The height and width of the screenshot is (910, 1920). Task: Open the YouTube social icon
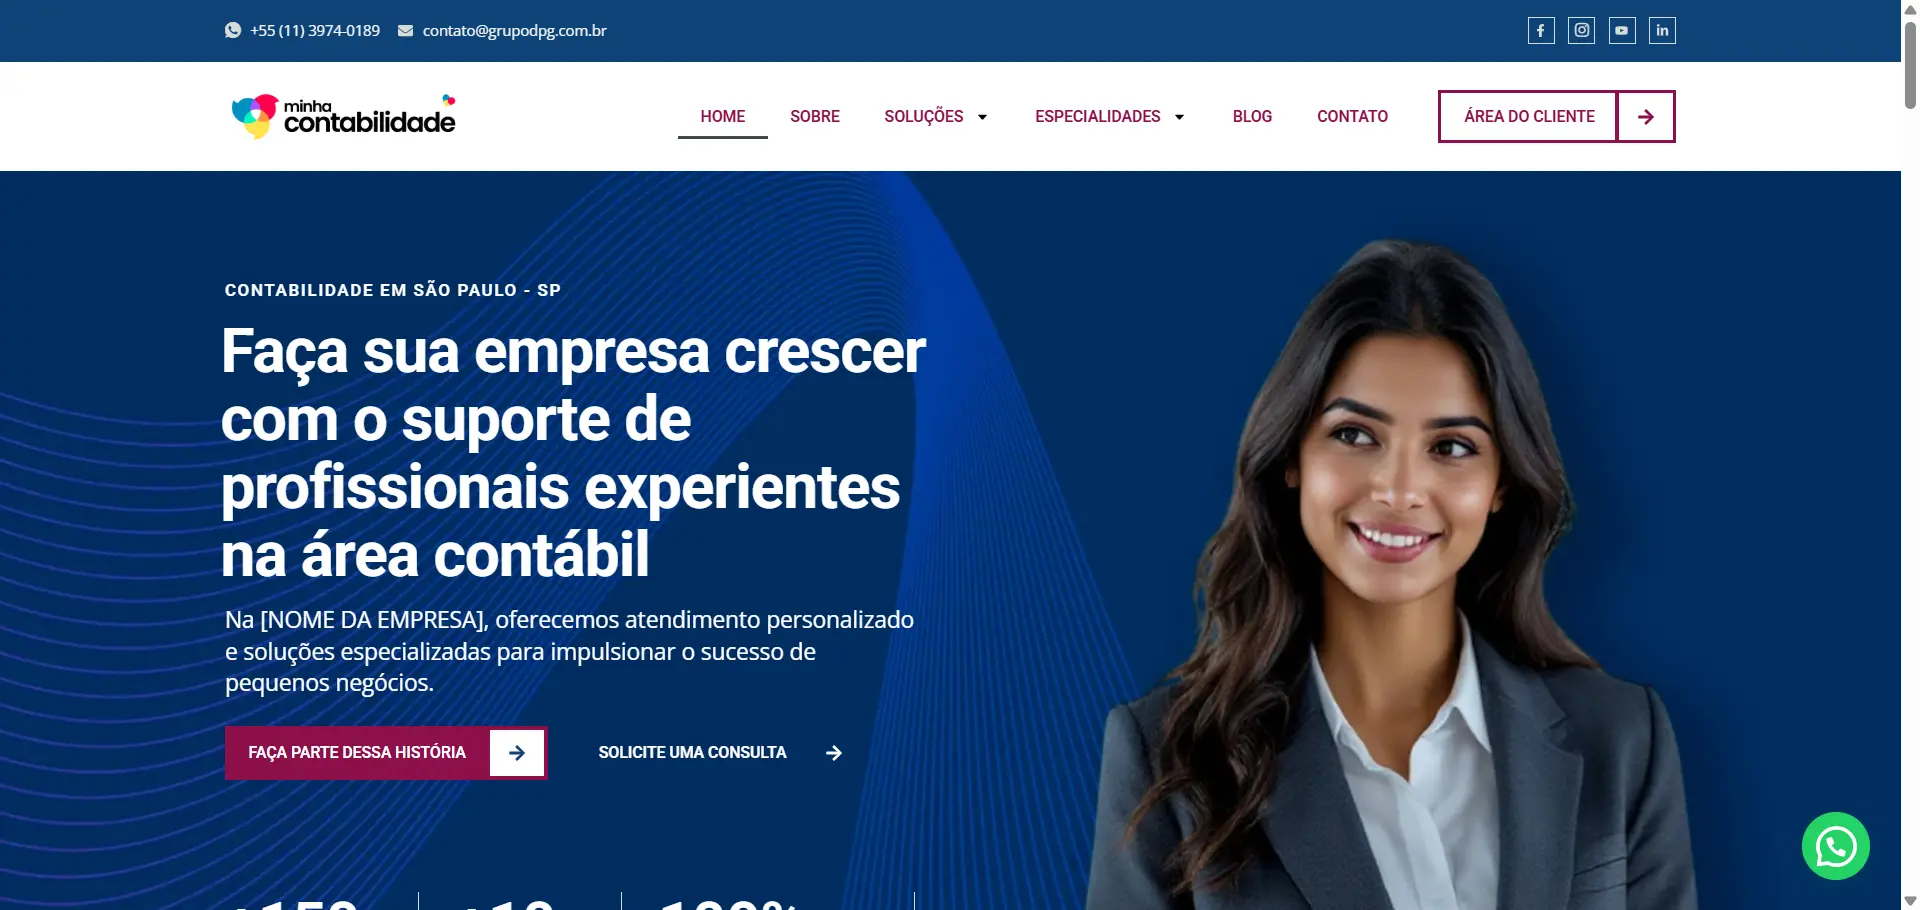tap(1622, 31)
